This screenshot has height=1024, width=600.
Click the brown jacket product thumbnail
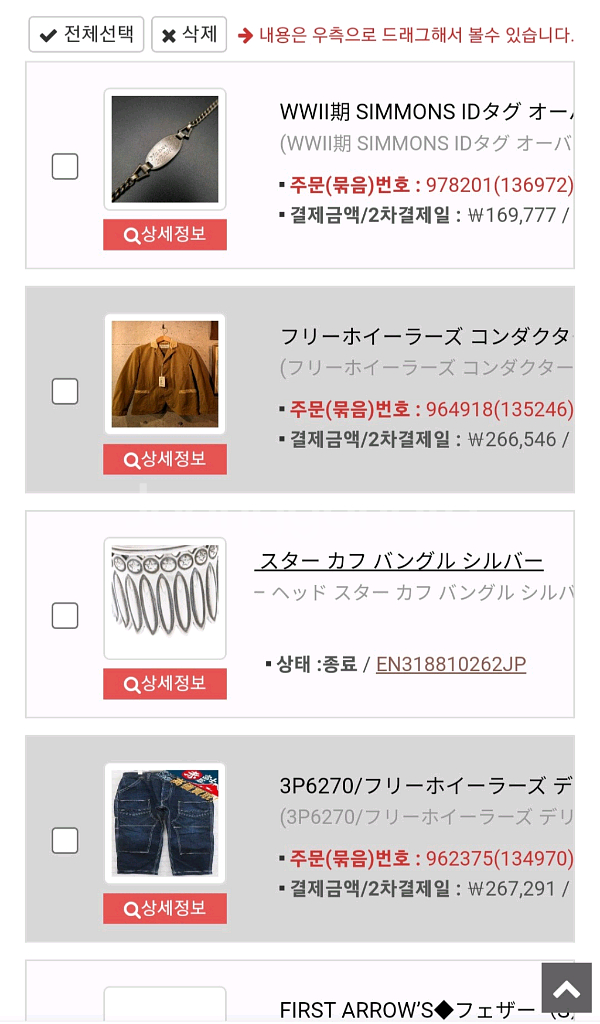click(x=165, y=374)
